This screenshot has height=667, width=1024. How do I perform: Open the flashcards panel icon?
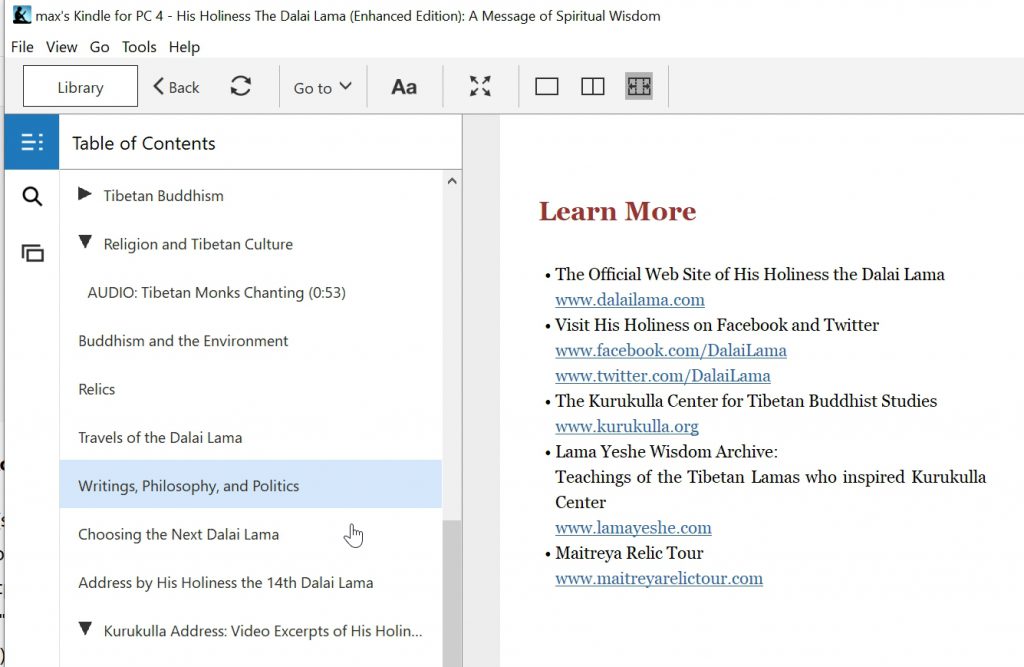point(32,253)
